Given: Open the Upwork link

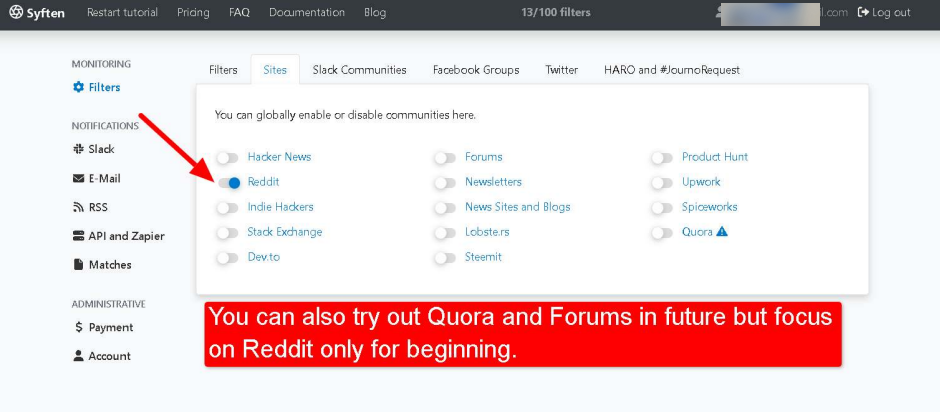Looking at the screenshot, I should click(701, 182).
